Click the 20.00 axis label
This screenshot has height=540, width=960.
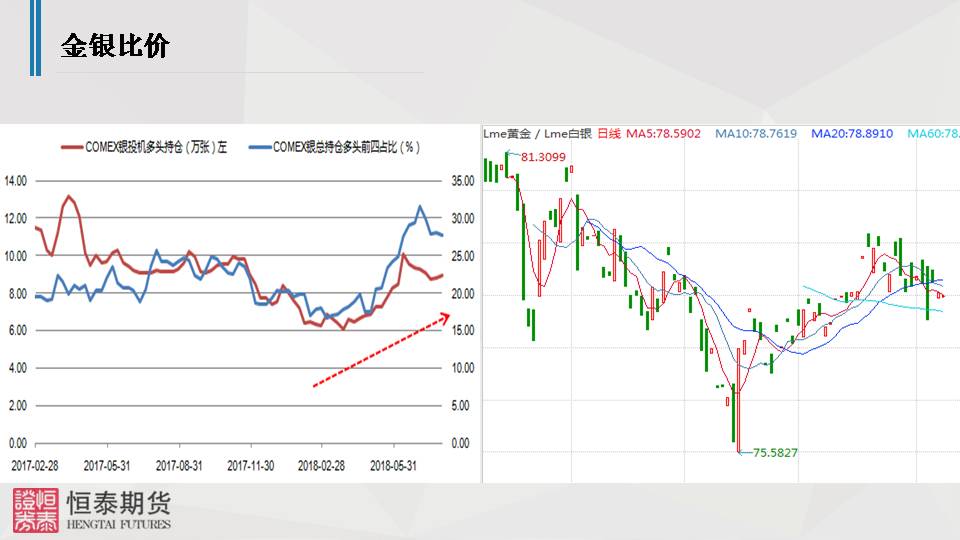tap(463, 294)
